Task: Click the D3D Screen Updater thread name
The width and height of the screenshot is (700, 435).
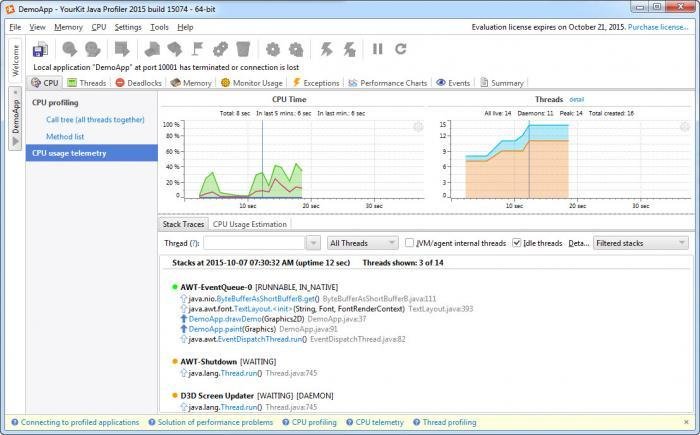Action: (x=217, y=396)
